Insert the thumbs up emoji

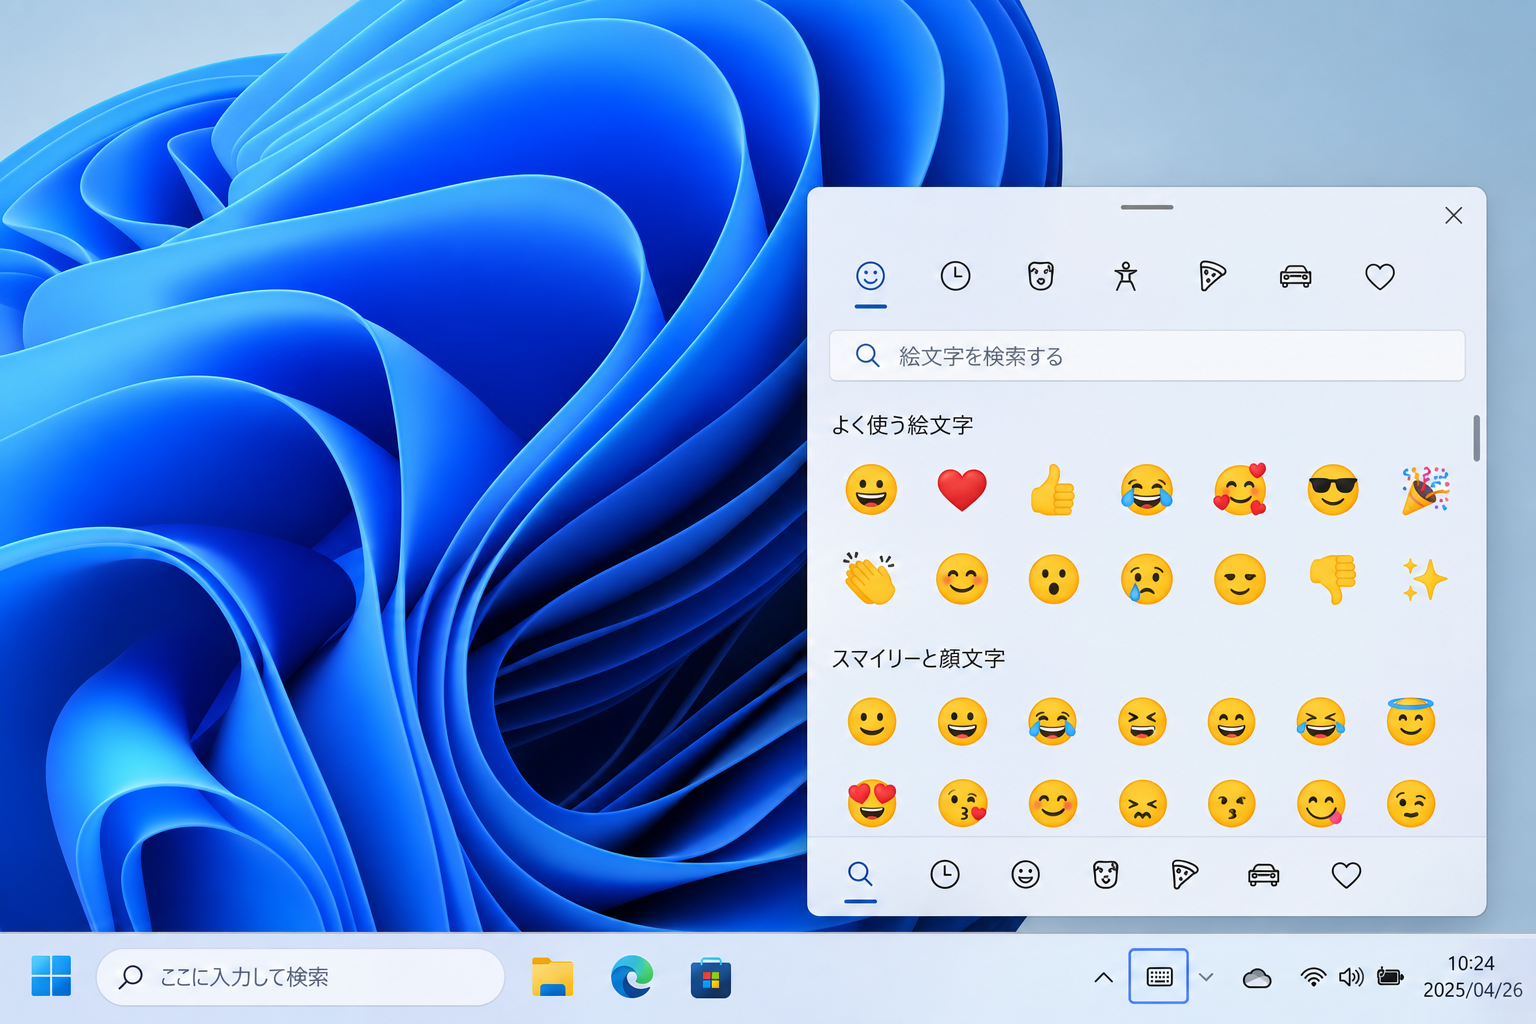coord(1053,490)
